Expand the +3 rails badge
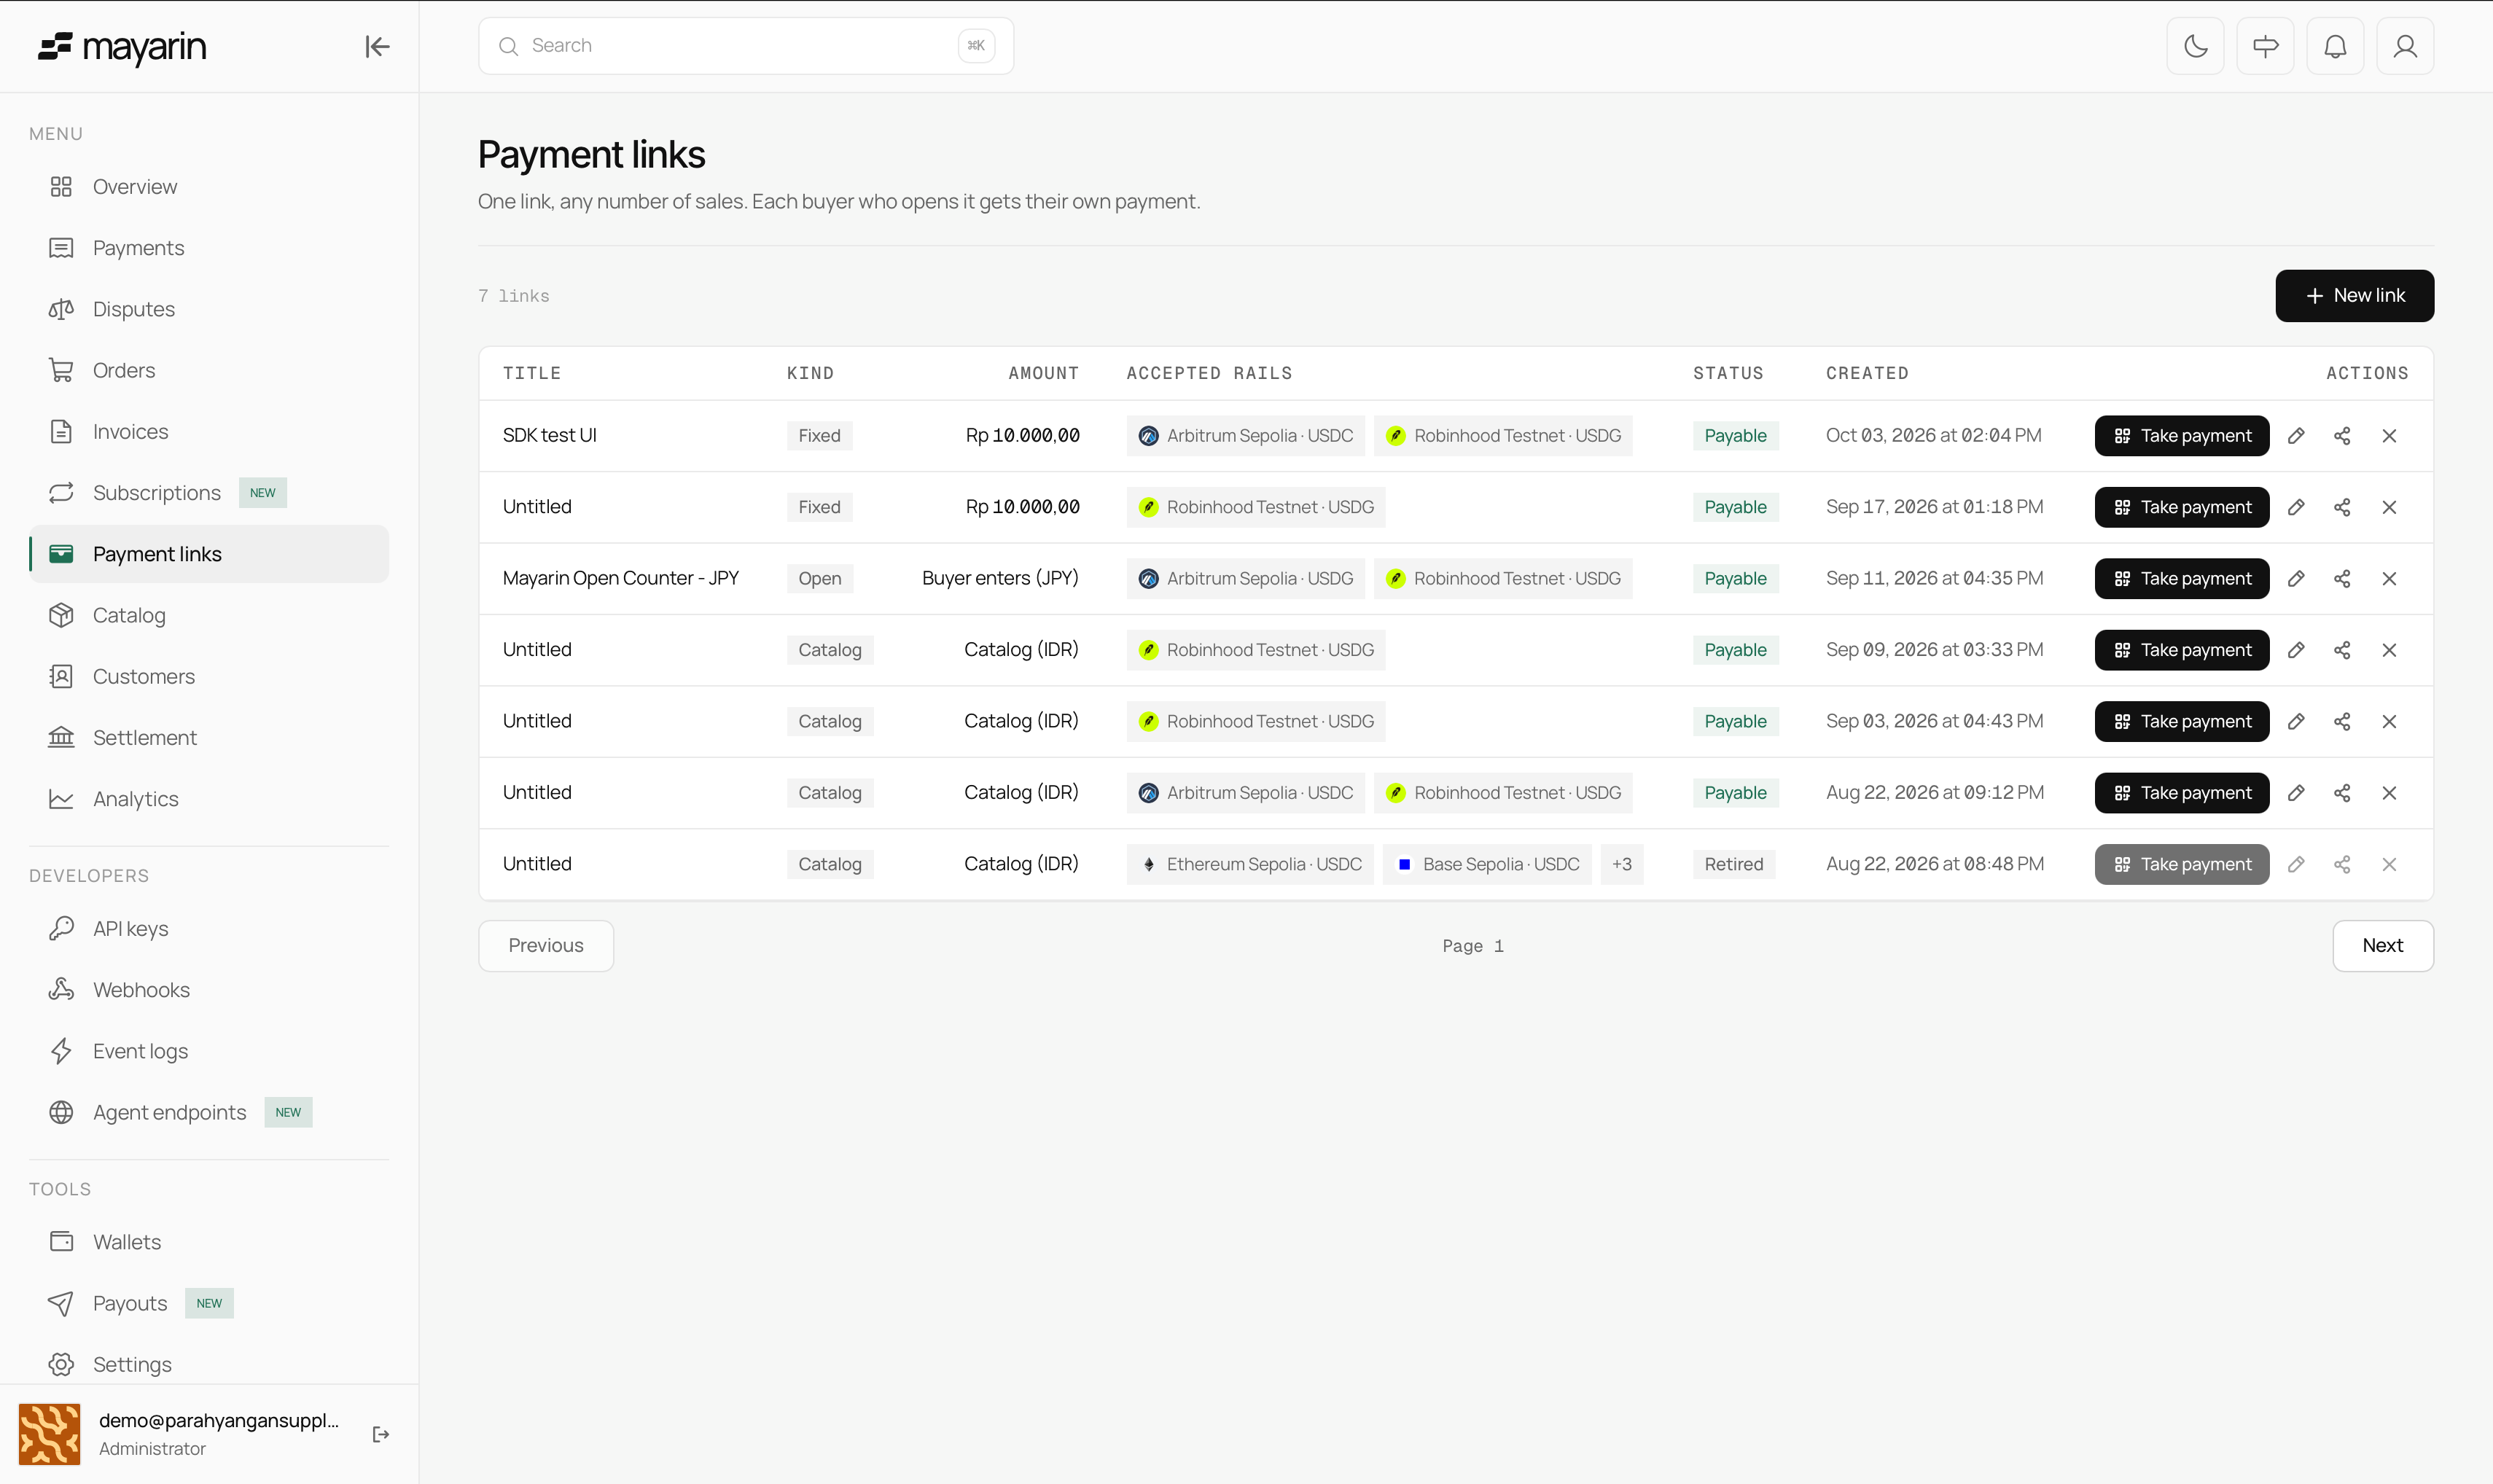 1621,864
